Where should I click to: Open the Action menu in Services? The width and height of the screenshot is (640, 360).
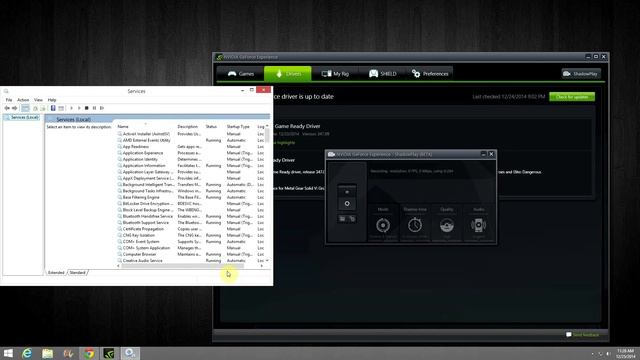(23, 100)
